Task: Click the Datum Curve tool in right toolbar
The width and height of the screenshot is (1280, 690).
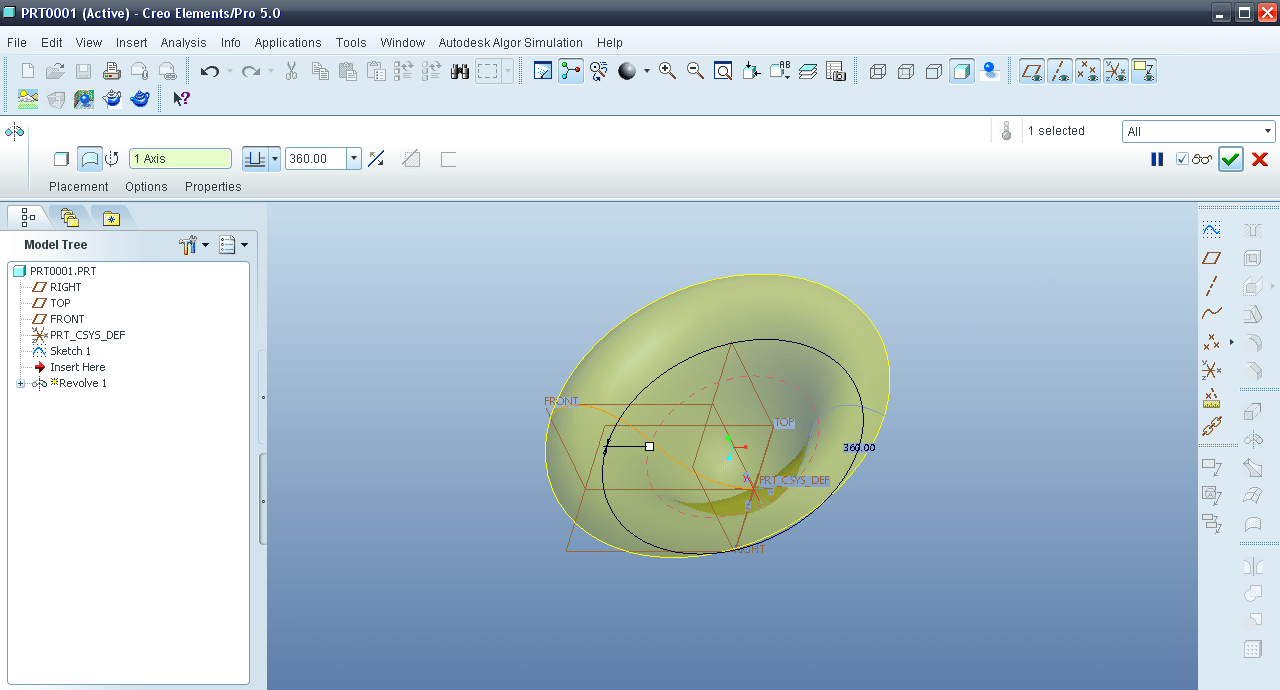Action: tap(1211, 314)
